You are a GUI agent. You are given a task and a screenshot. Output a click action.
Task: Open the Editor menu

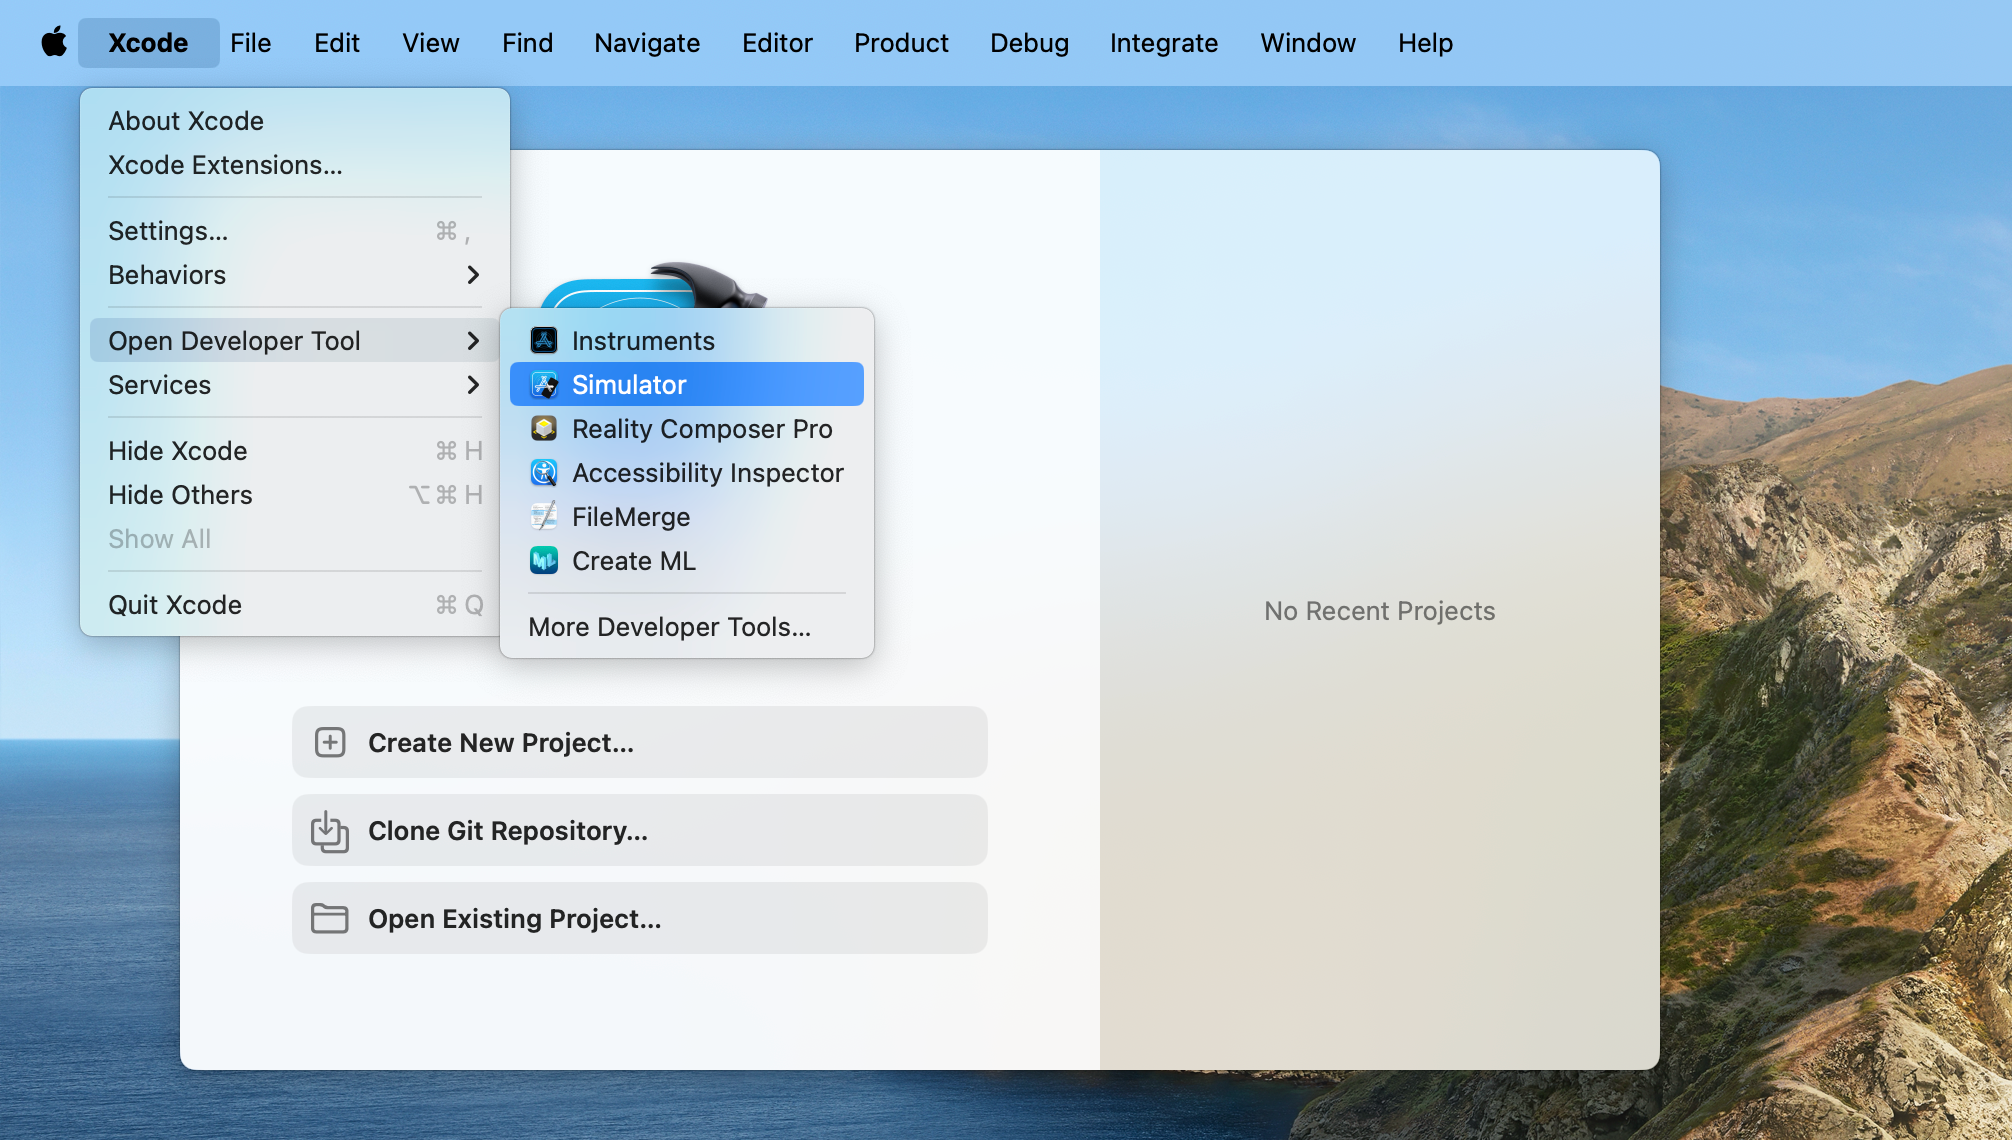[777, 43]
